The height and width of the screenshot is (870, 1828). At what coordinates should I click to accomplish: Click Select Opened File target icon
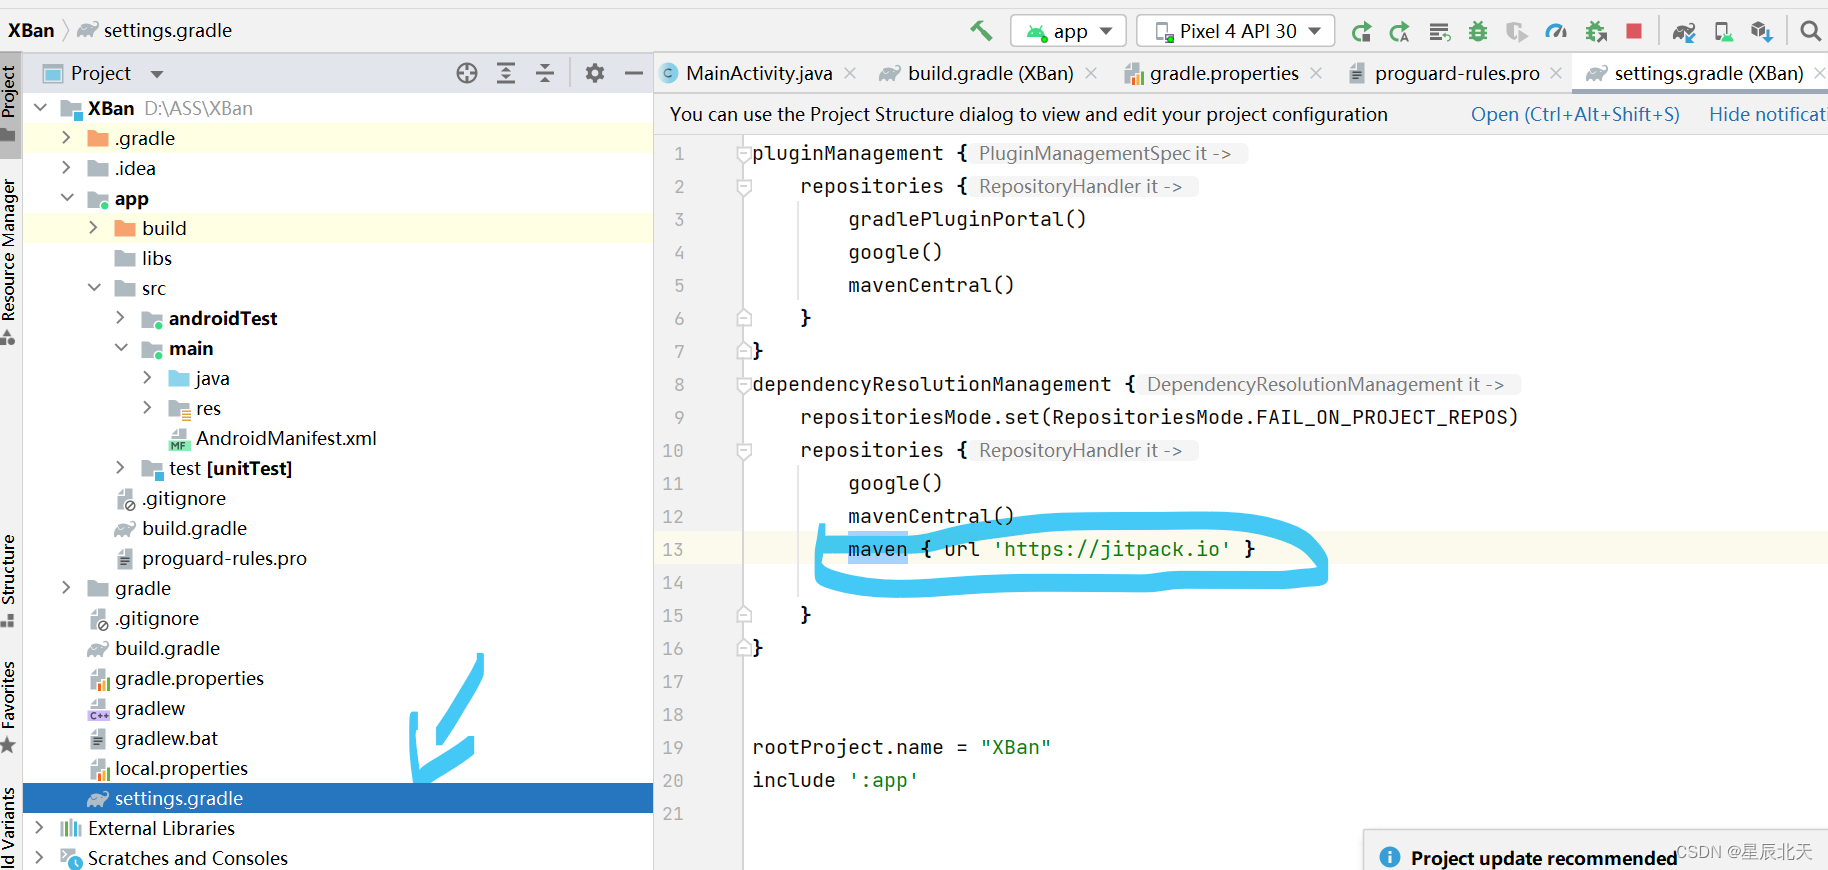467,73
